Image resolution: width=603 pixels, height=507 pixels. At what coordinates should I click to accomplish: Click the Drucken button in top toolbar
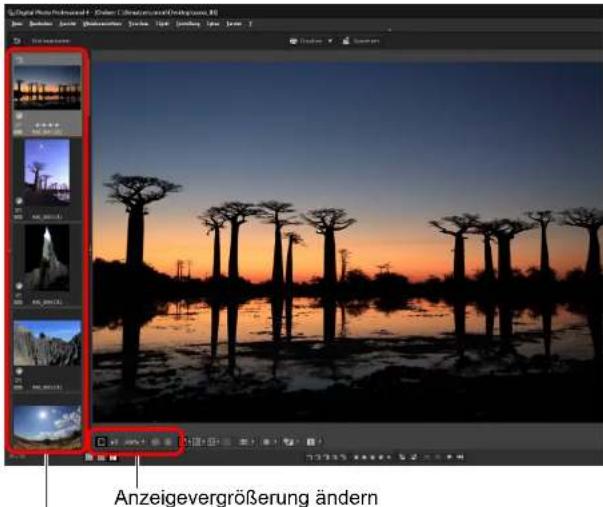306,41
